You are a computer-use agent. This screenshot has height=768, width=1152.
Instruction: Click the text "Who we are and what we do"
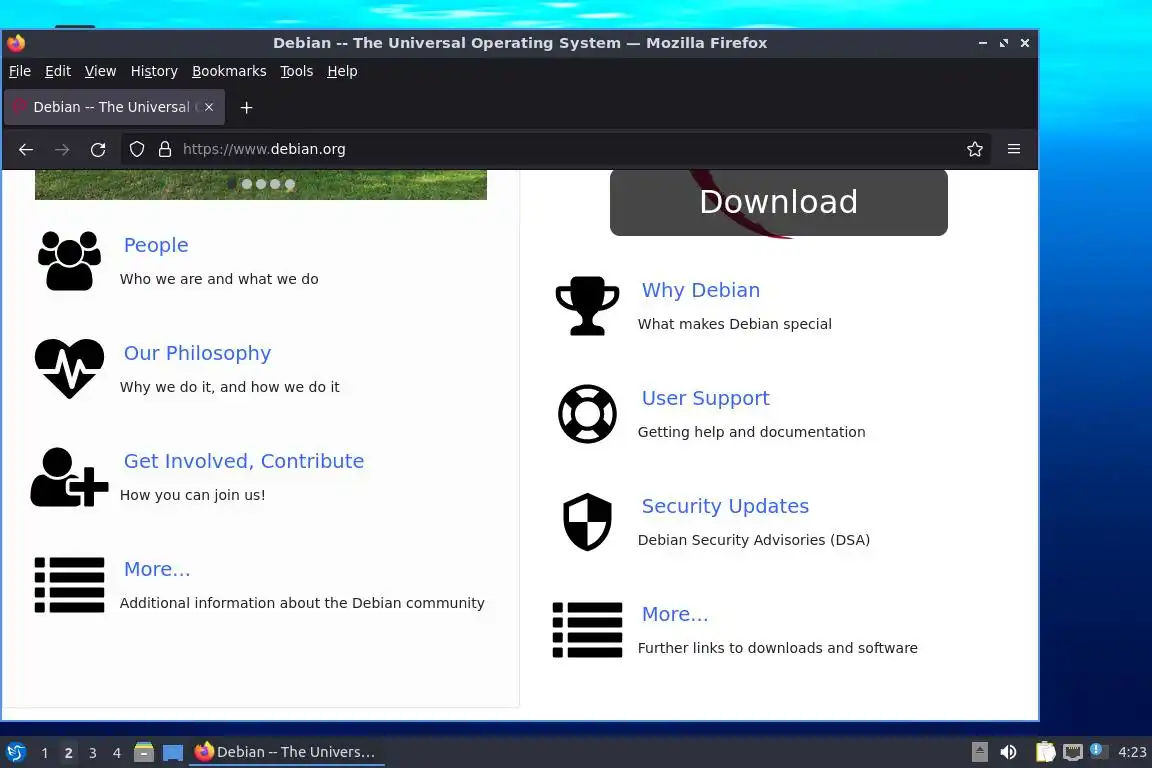pos(219,279)
